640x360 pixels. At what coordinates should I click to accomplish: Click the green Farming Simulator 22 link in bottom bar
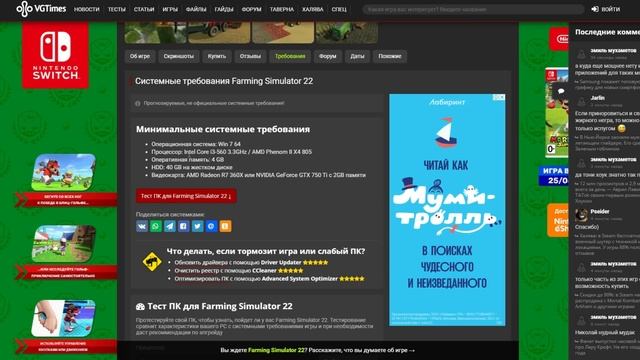point(277,350)
